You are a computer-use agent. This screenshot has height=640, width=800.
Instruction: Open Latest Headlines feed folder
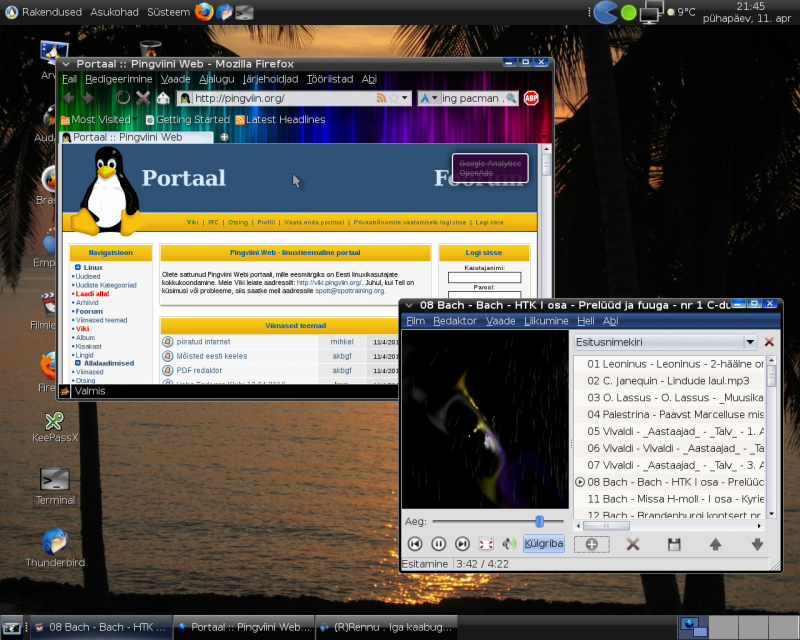pyautogui.click(x=281, y=119)
